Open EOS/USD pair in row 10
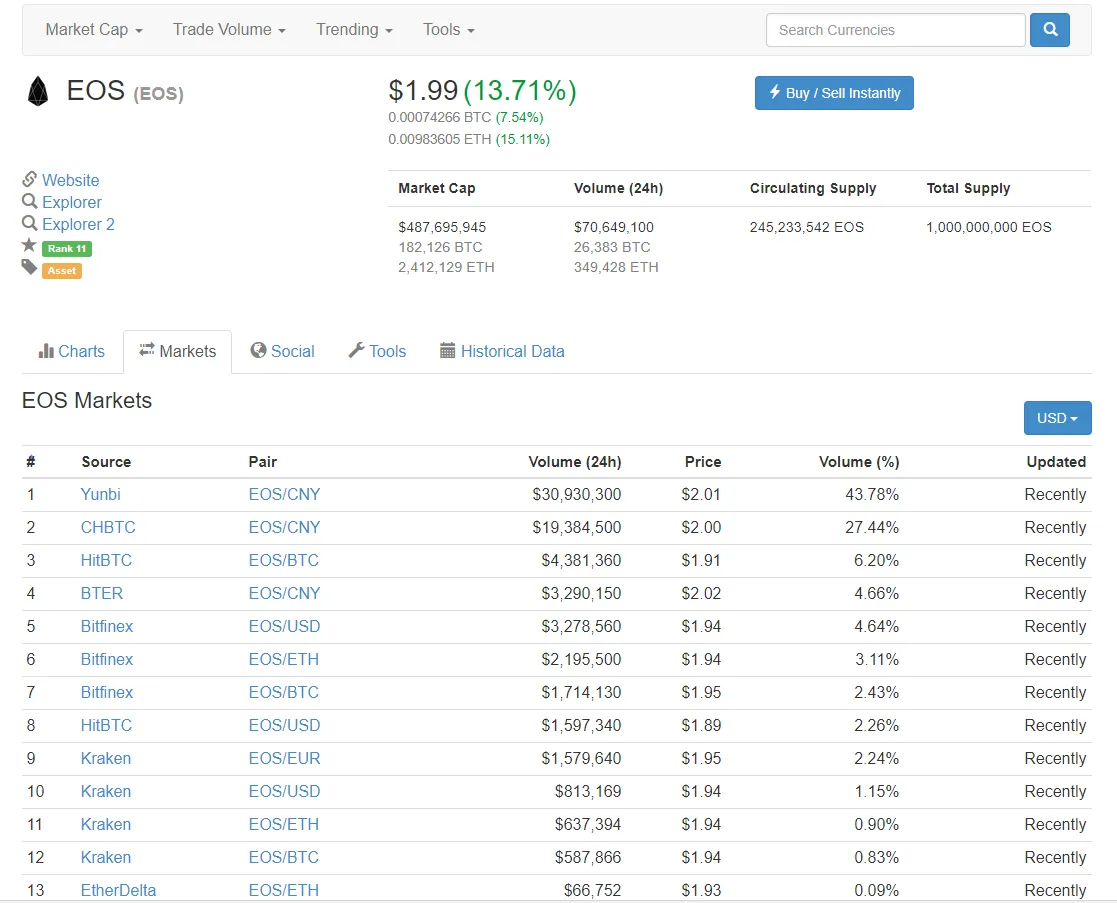 pyautogui.click(x=284, y=791)
